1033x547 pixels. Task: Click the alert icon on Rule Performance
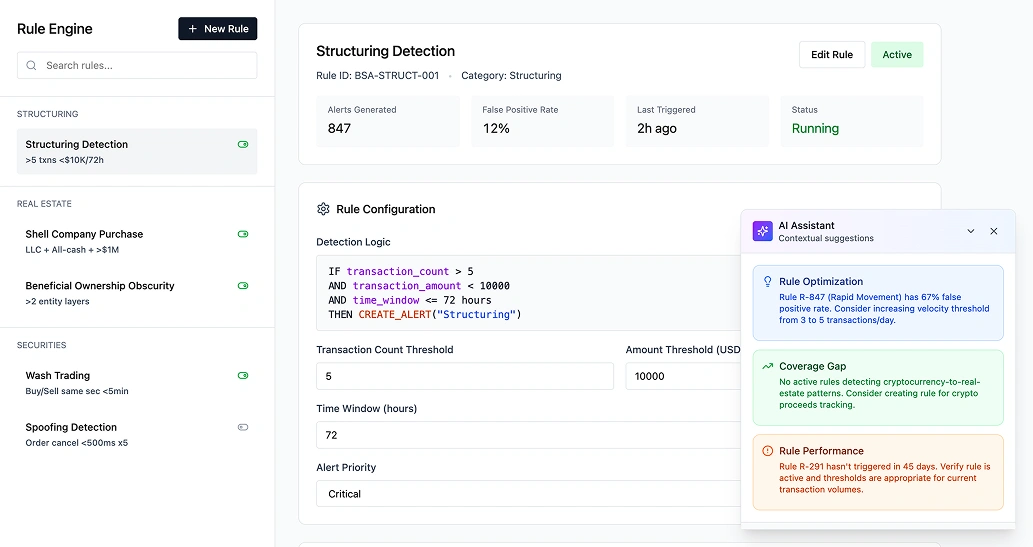[767, 451]
